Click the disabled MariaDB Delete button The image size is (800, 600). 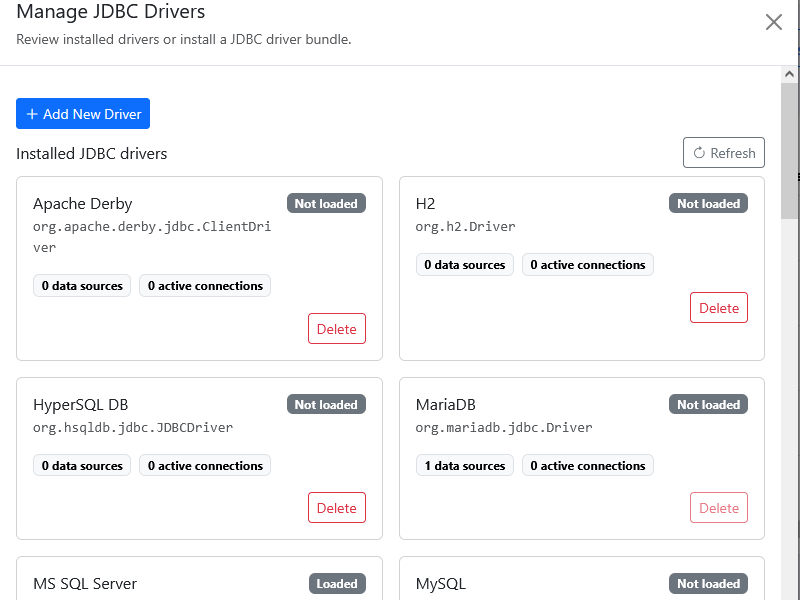point(718,508)
